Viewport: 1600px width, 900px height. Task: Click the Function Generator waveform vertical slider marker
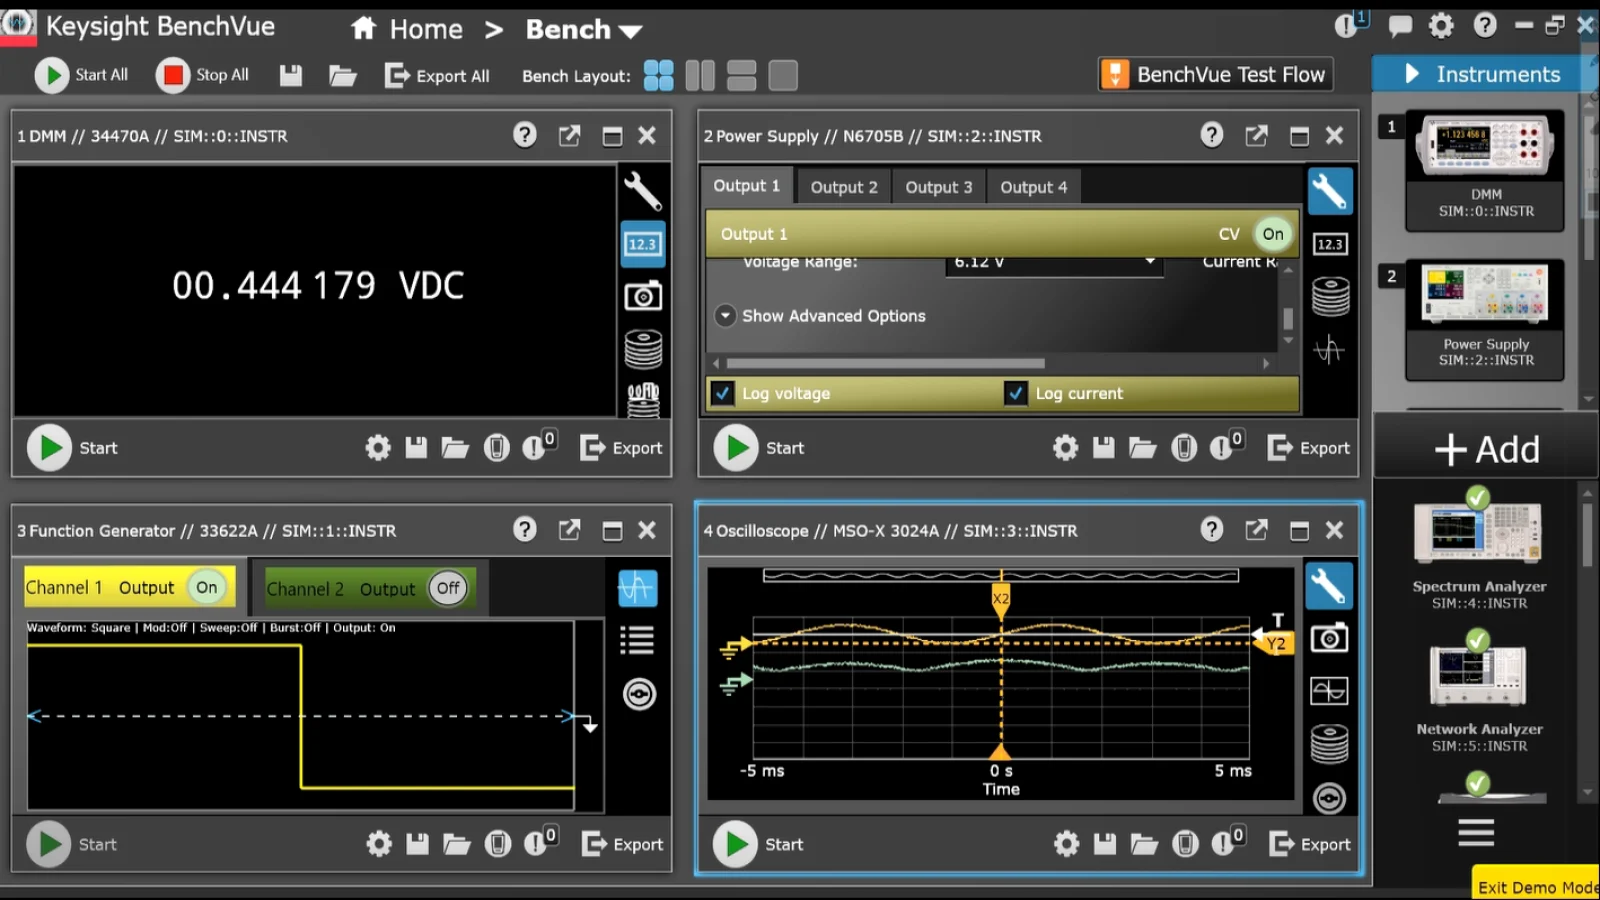tap(590, 726)
